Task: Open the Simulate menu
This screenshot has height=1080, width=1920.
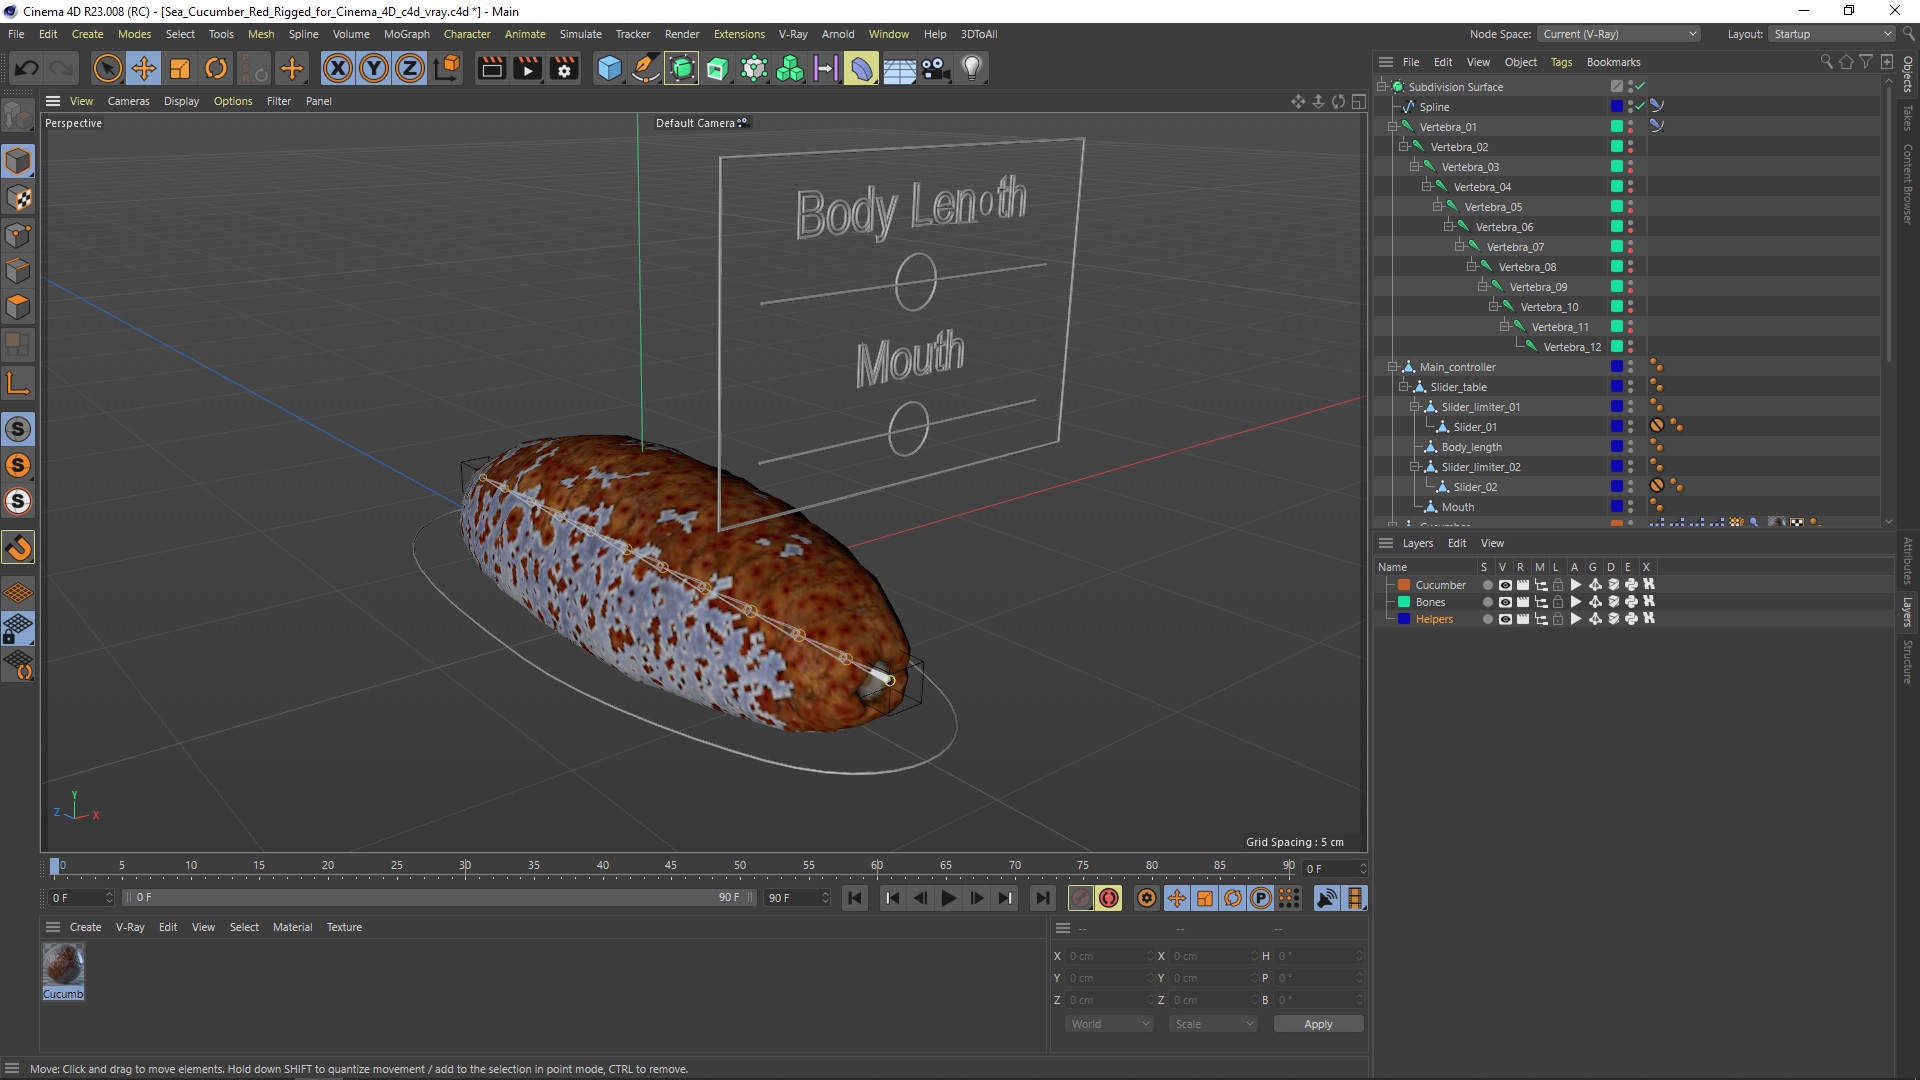Action: coord(580,33)
